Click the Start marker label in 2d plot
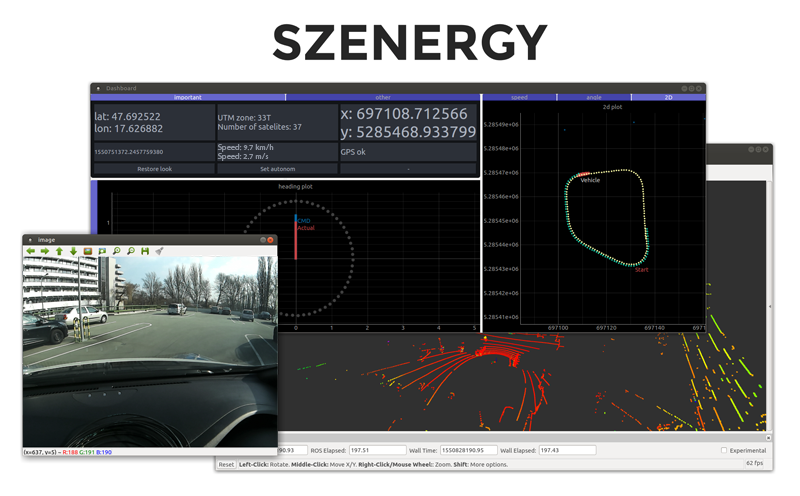This screenshot has height=496, width=800. pos(642,269)
